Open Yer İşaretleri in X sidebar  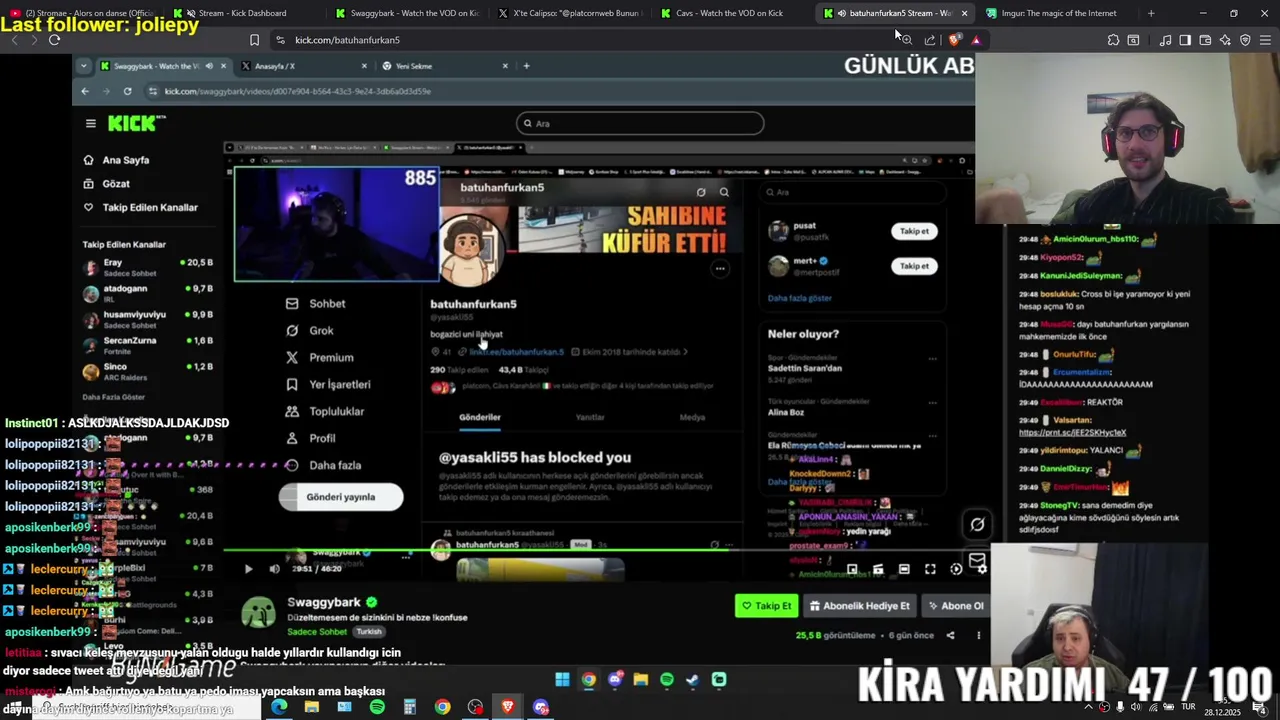click(328, 385)
